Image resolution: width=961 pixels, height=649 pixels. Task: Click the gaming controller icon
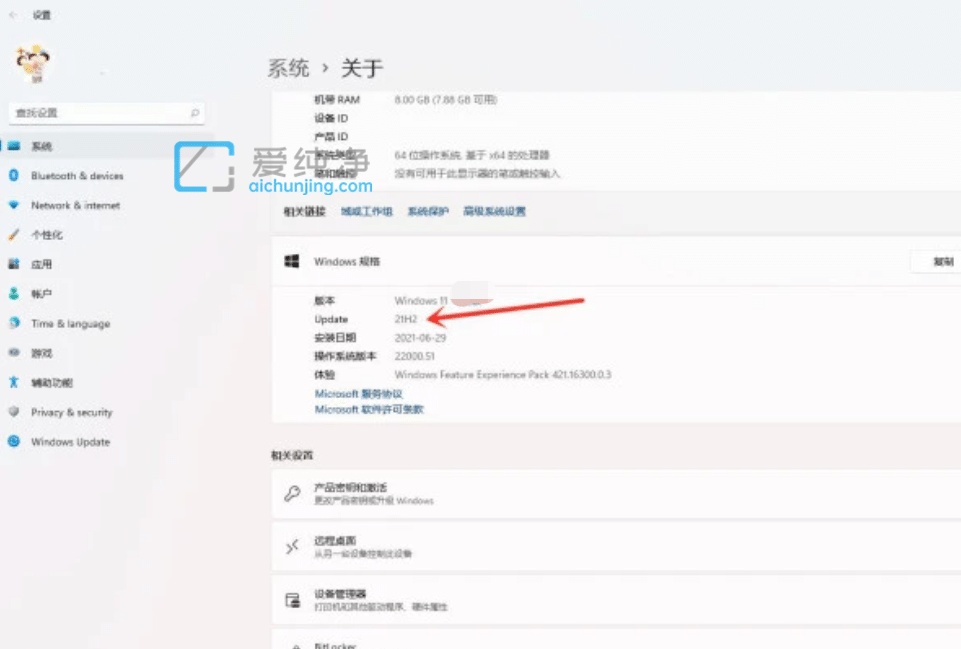tap(13, 352)
